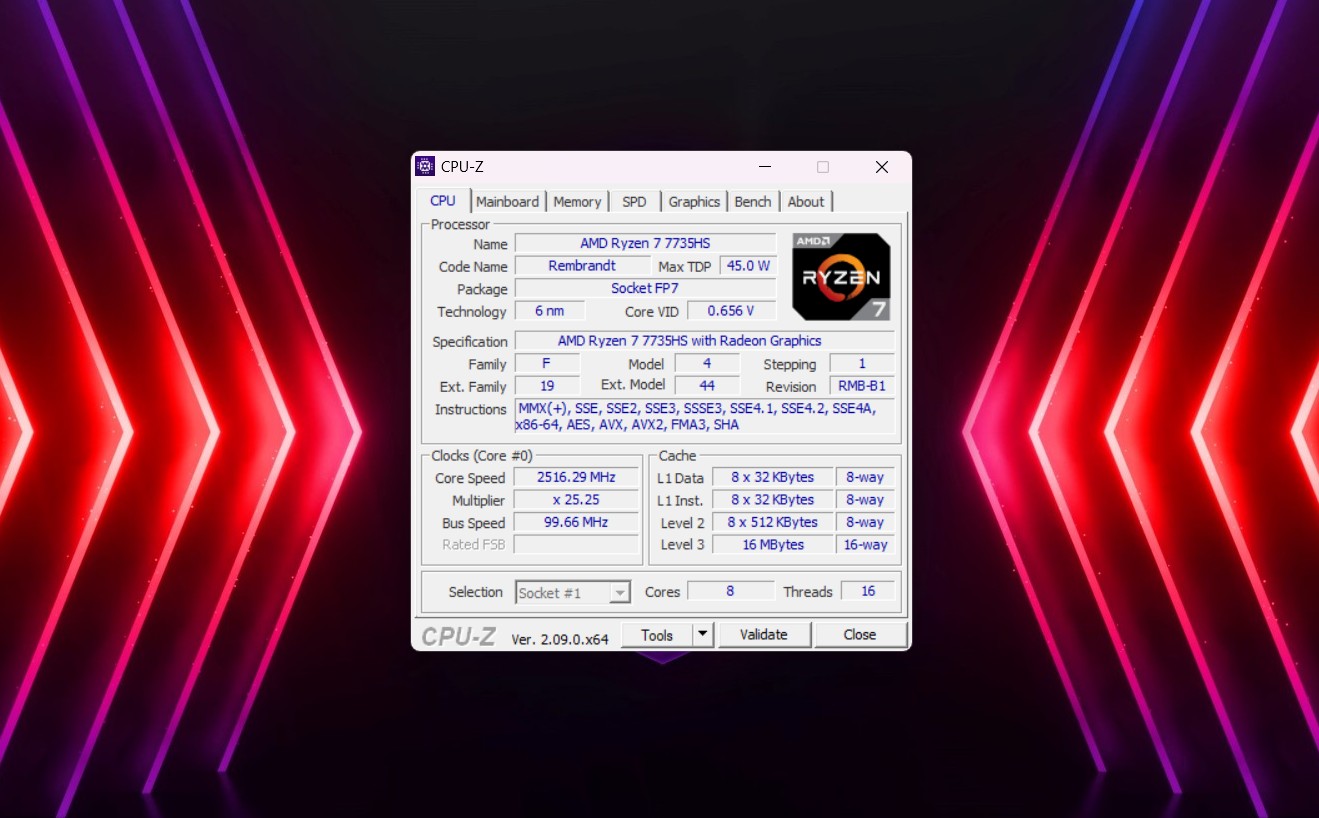
Task: Select the CPU tab
Action: pos(443,200)
